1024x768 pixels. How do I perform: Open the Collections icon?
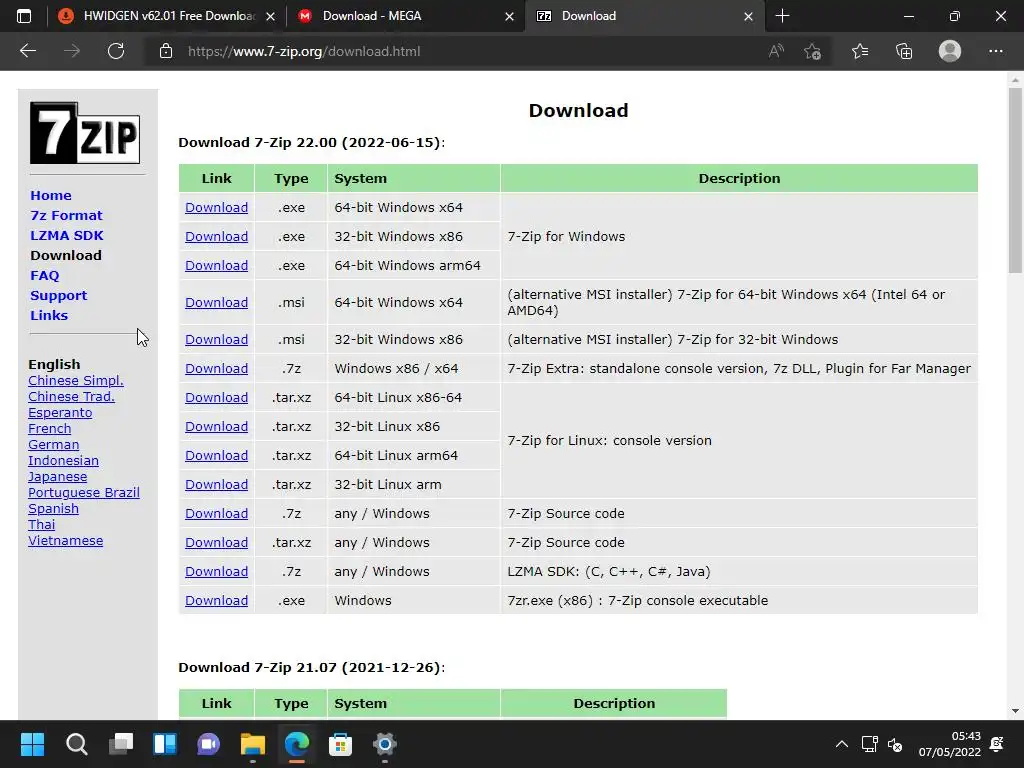(904, 51)
